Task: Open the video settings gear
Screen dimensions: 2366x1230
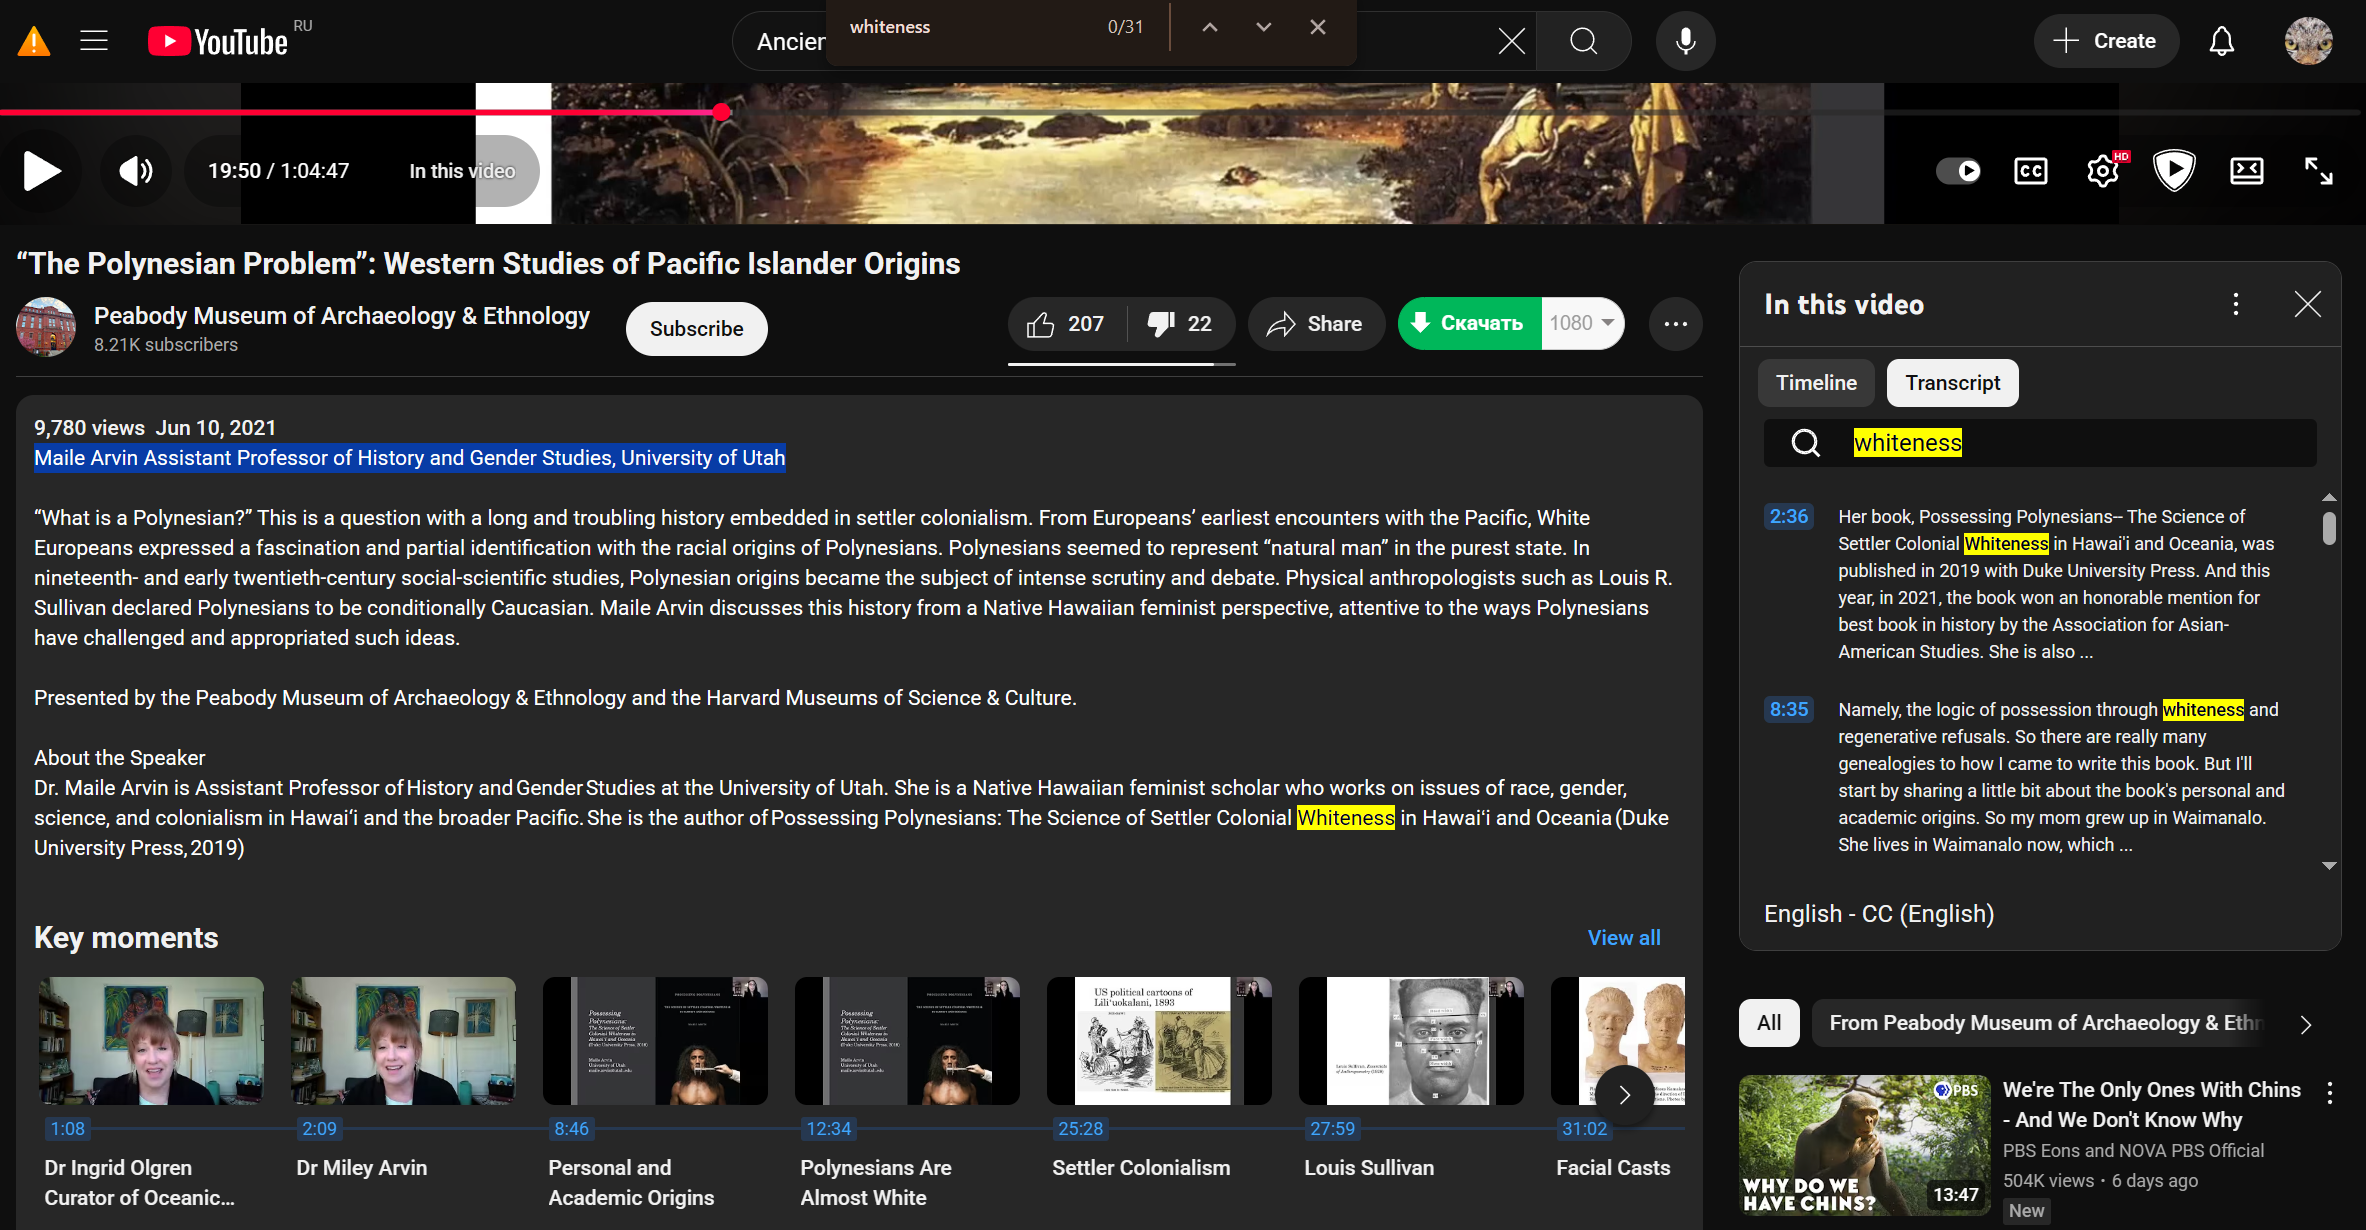Action: 2103,171
